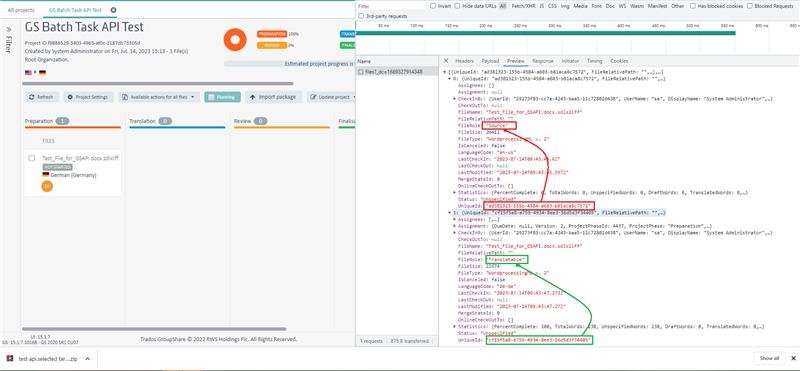Select the Review phase column header

(x=282, y=121)
